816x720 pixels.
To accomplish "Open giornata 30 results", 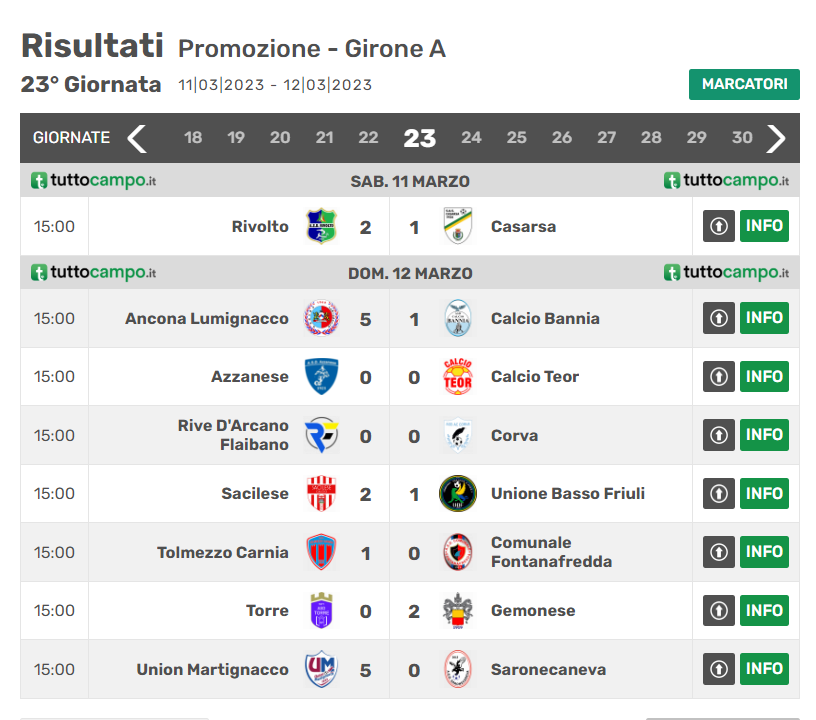I will 742,138.
